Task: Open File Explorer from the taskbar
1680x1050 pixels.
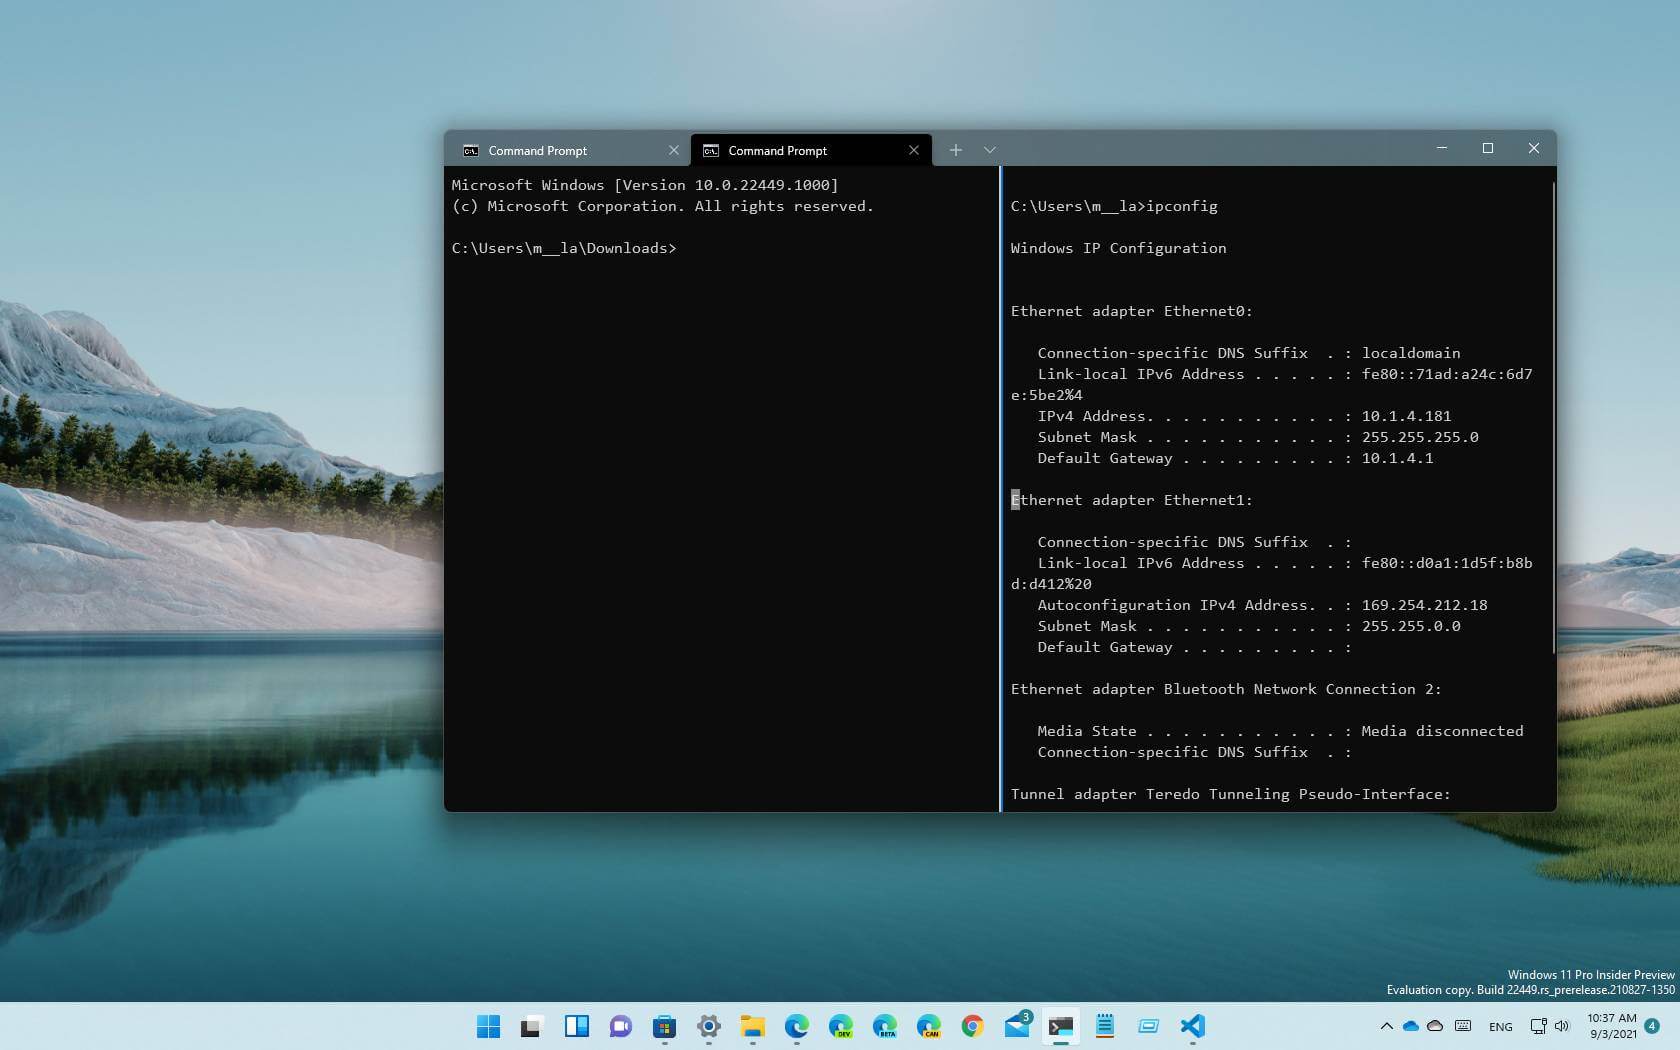Action: coord(751,1026)
